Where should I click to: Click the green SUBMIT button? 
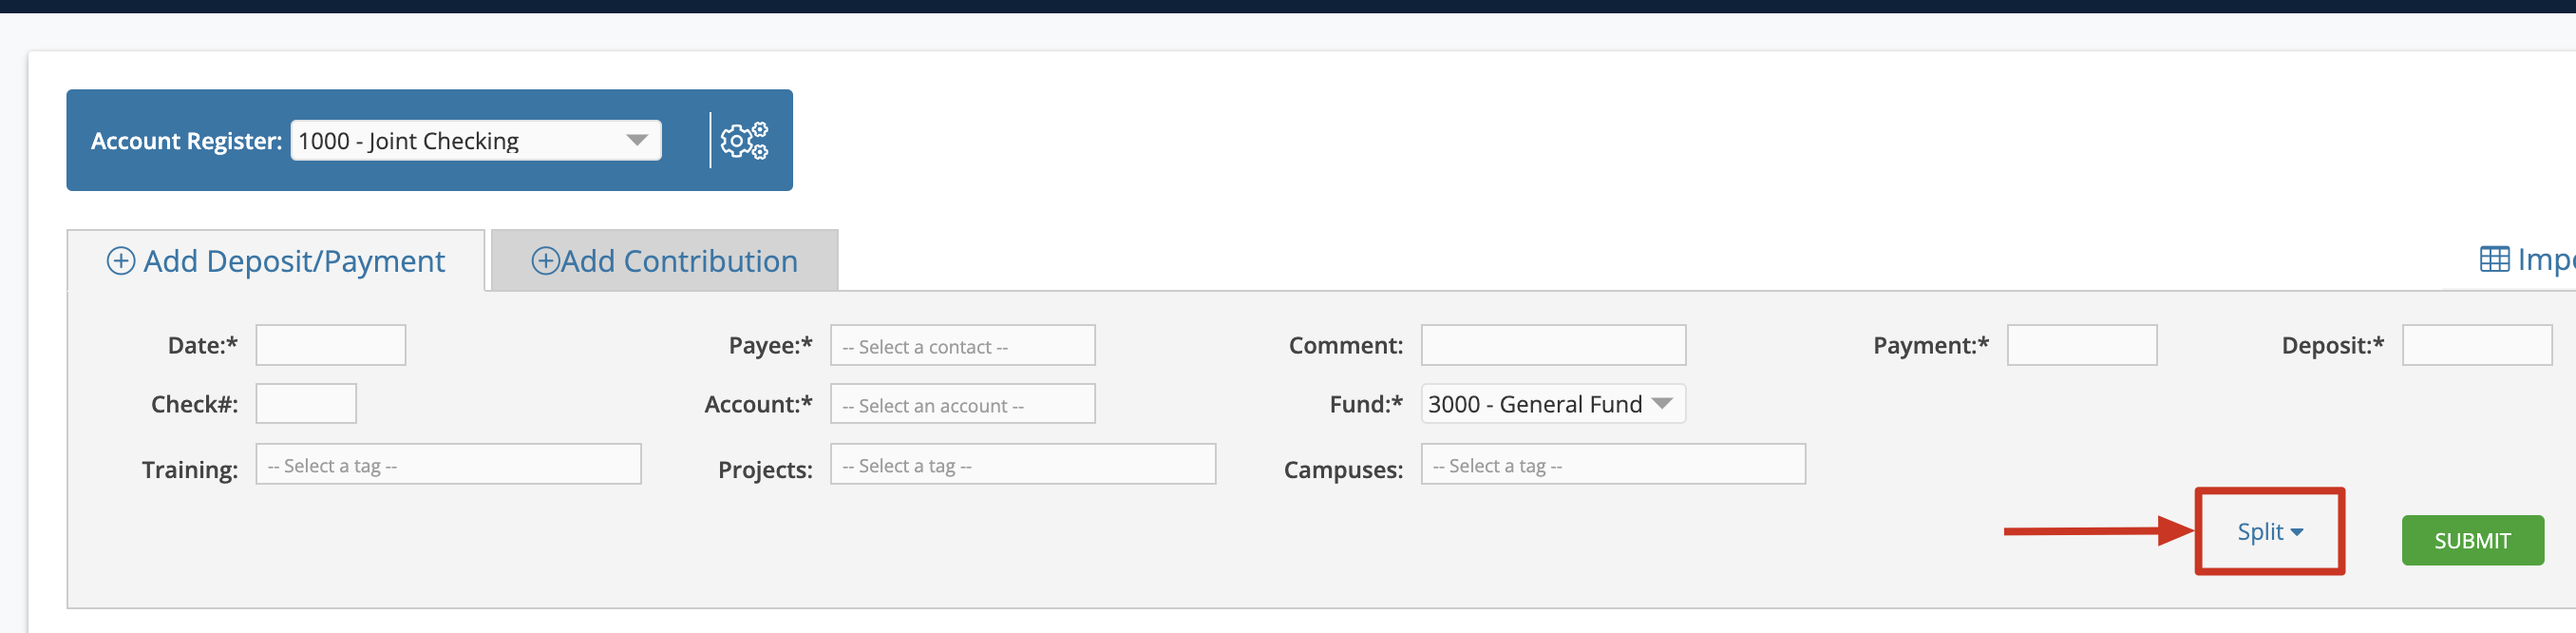2472,541
